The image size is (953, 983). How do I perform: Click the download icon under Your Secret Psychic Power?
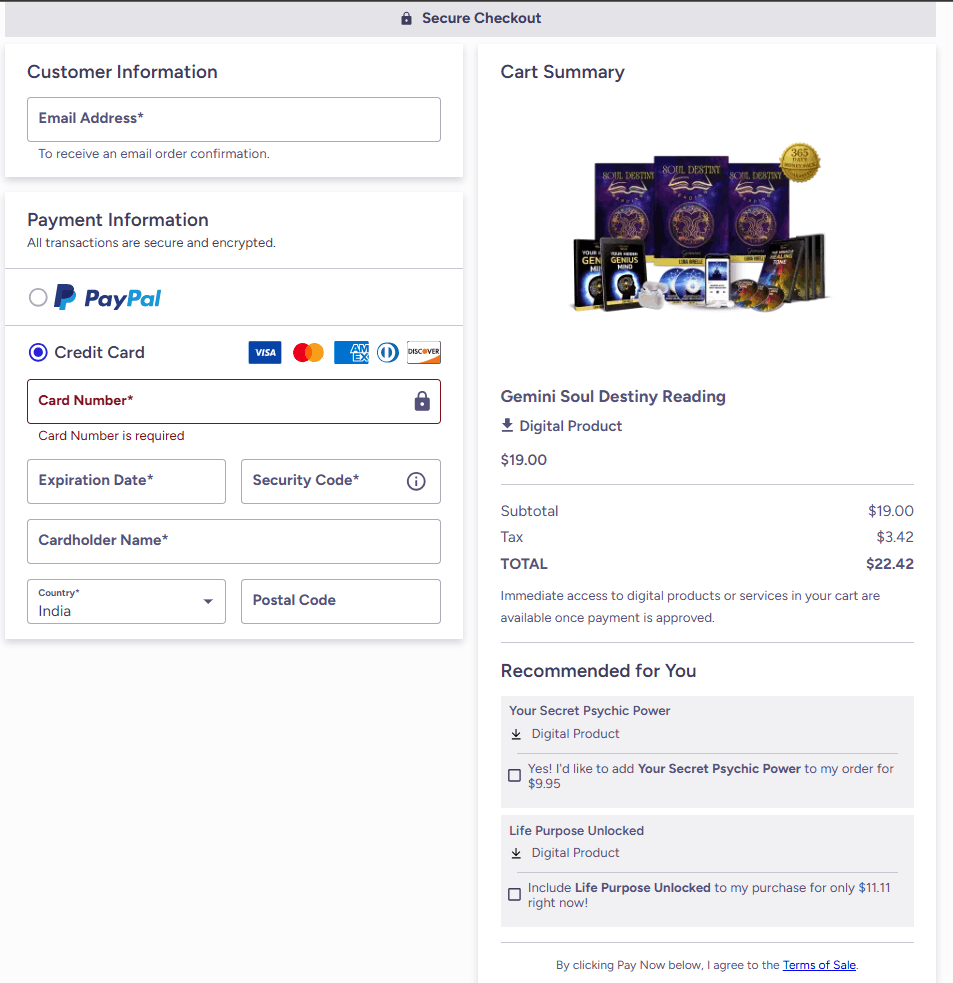(x=516, y=734)
